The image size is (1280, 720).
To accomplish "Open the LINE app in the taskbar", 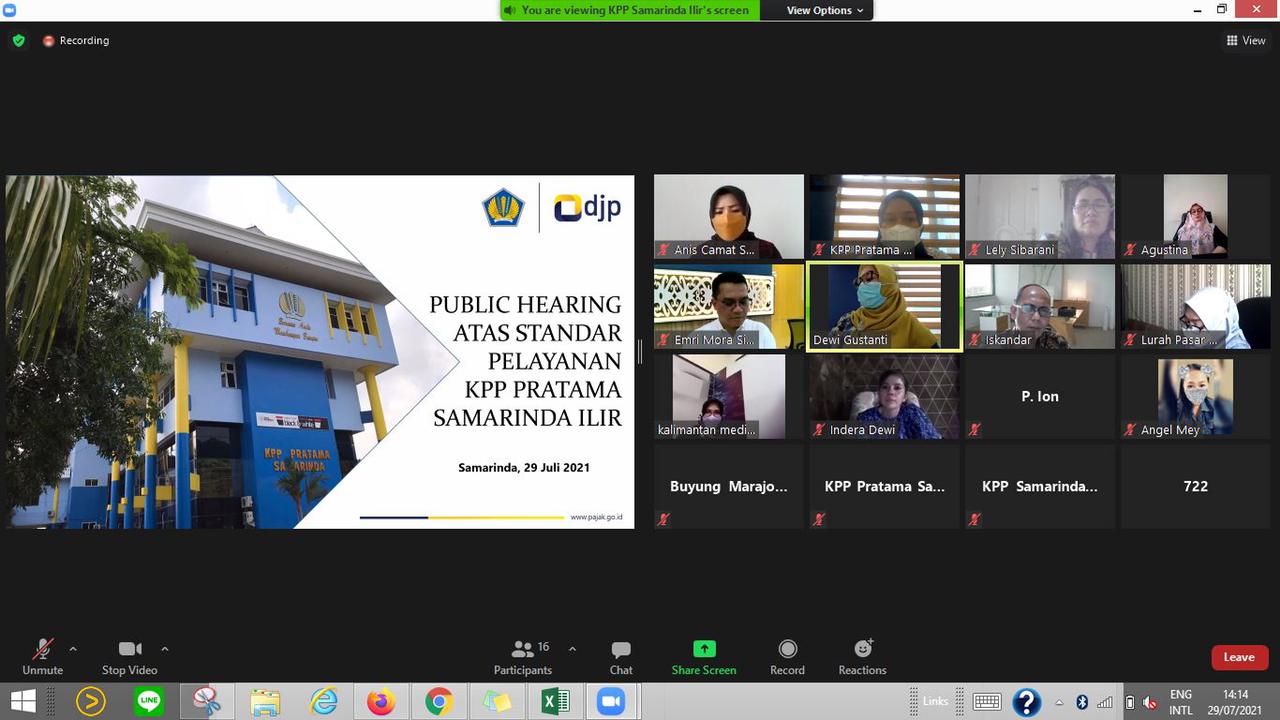I will tap(149, 702).
